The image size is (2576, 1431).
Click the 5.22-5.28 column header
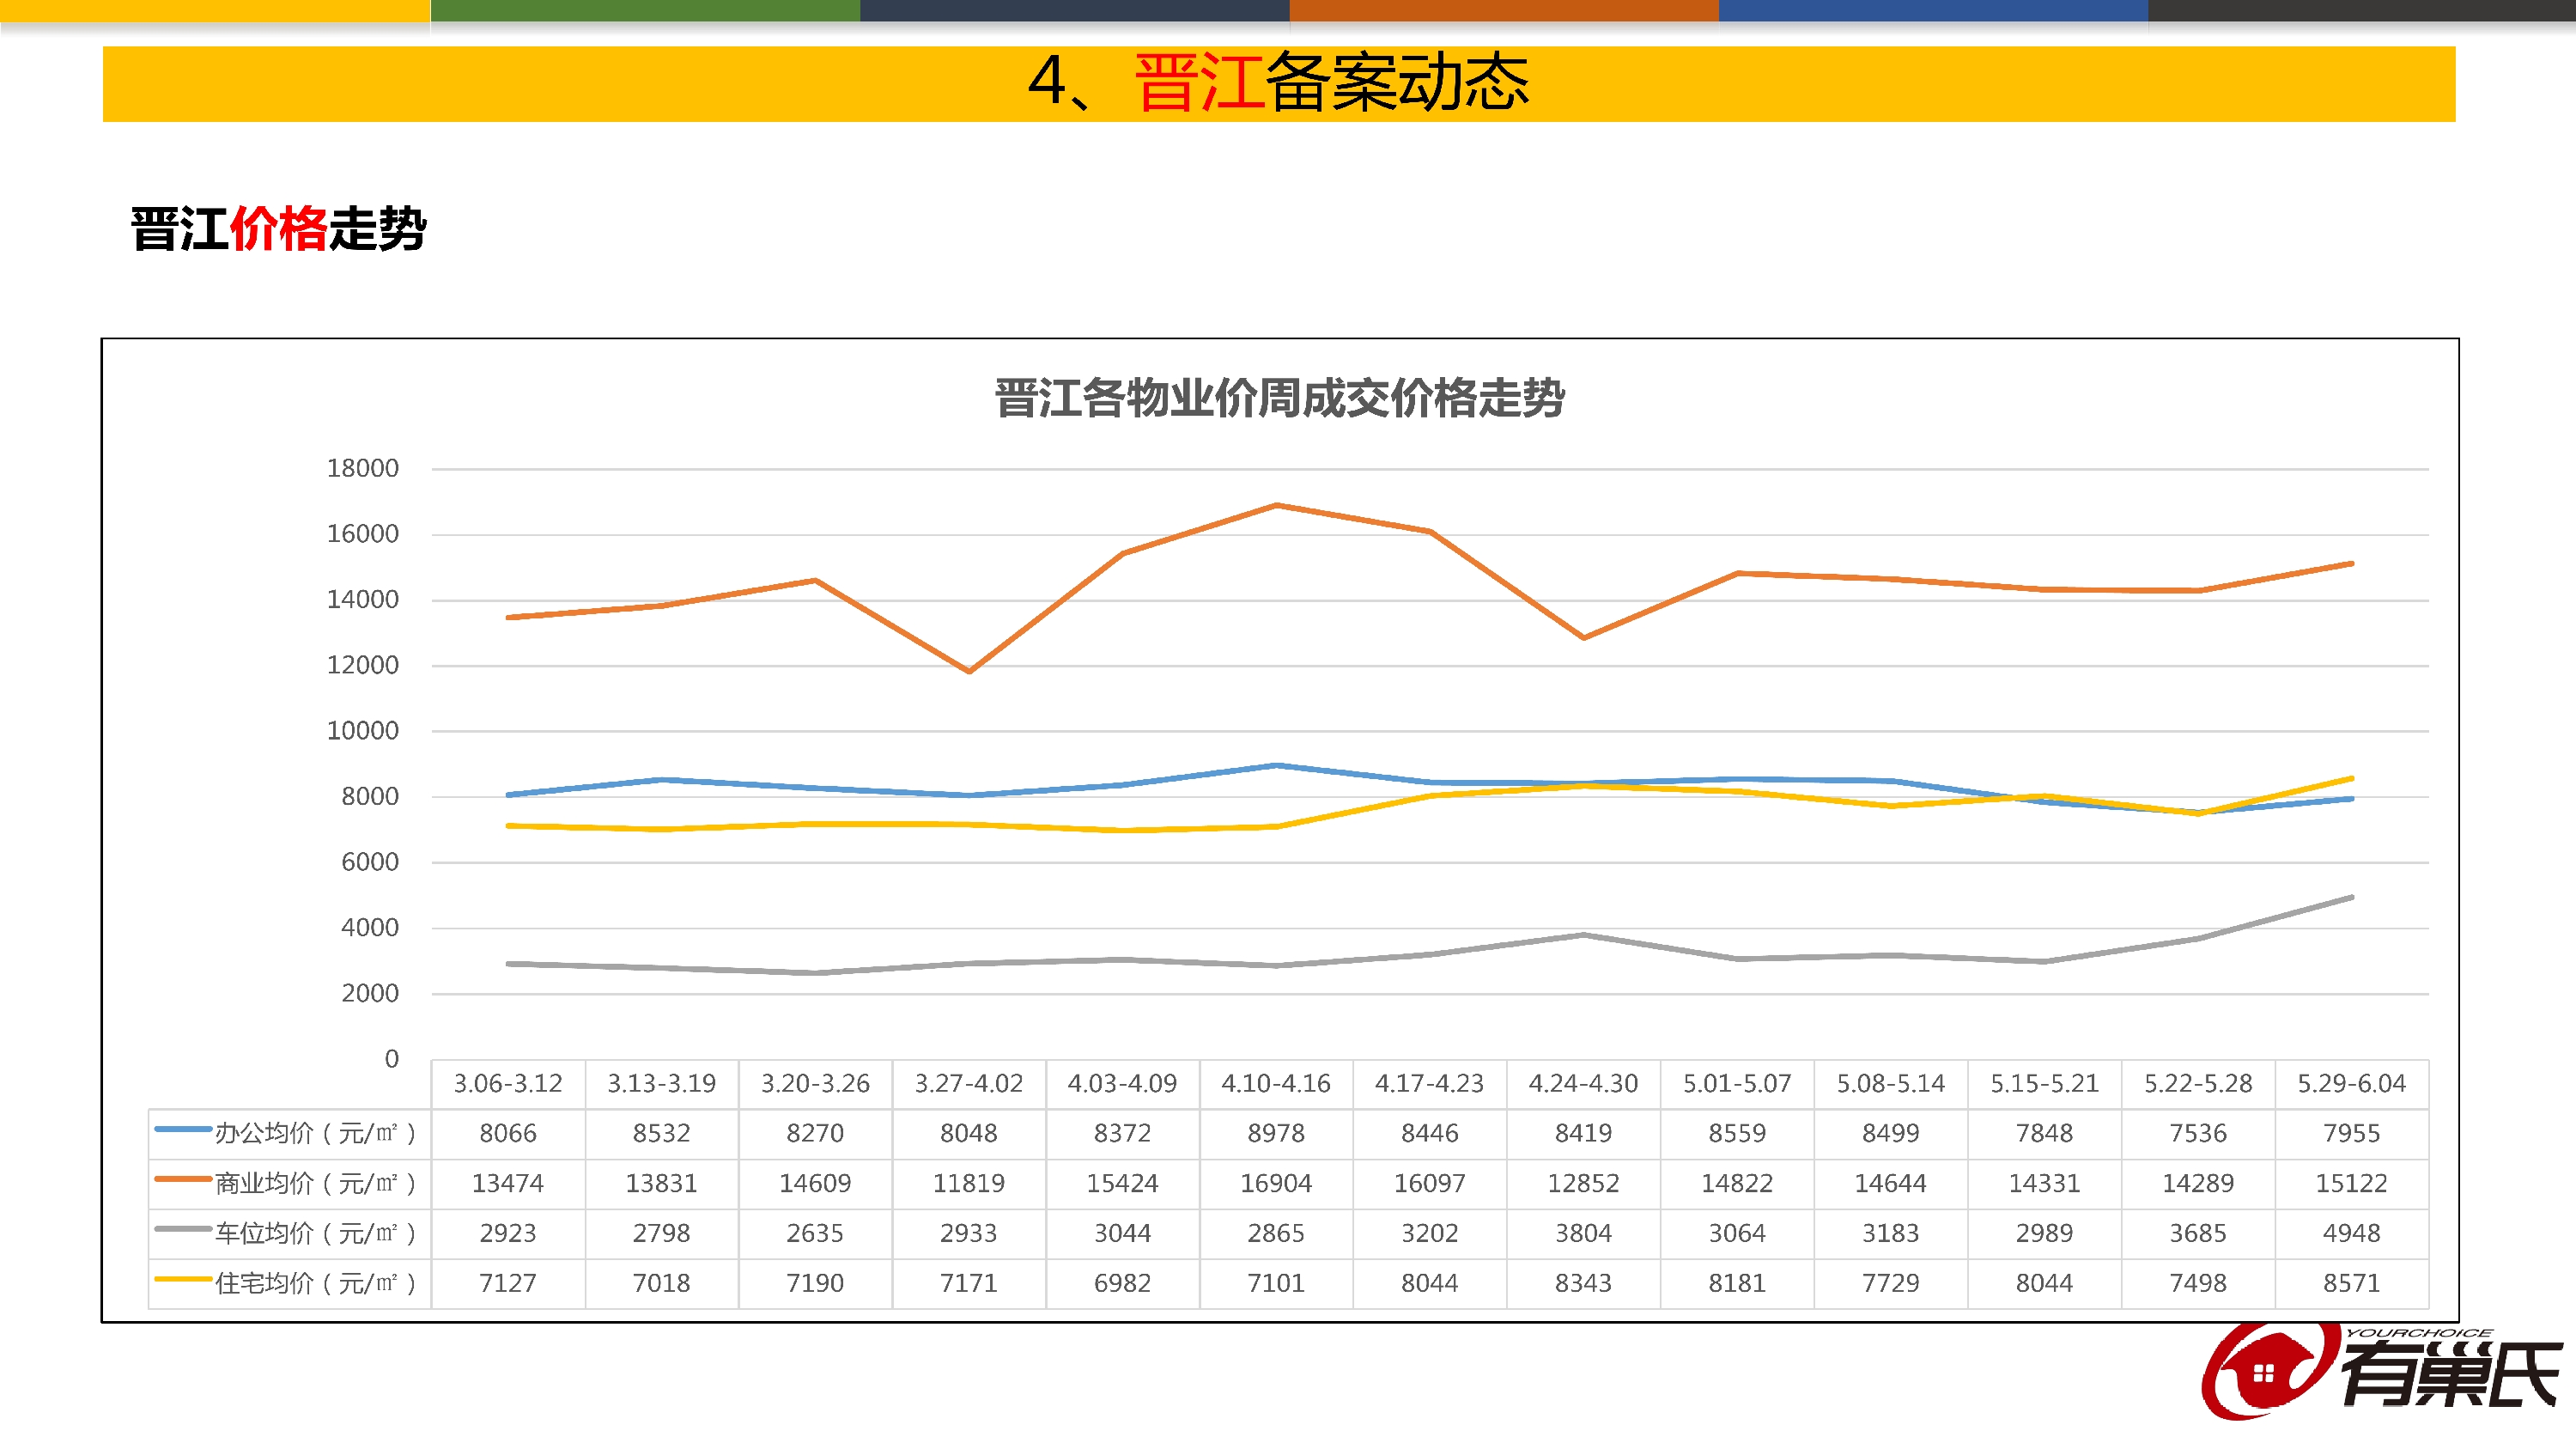tap(2198, 1083)
